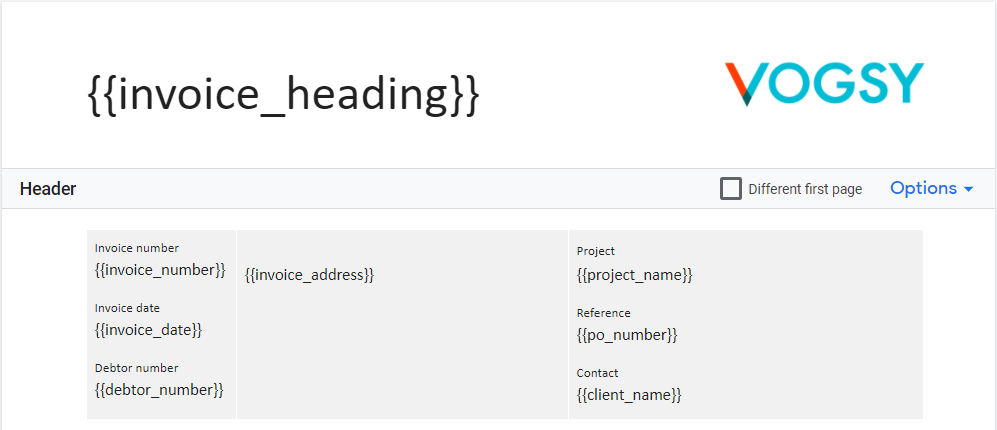The width and height of the screenshot is (997, 430).
Task: Click the Invoice date label
Action: (x=127, y=308)
